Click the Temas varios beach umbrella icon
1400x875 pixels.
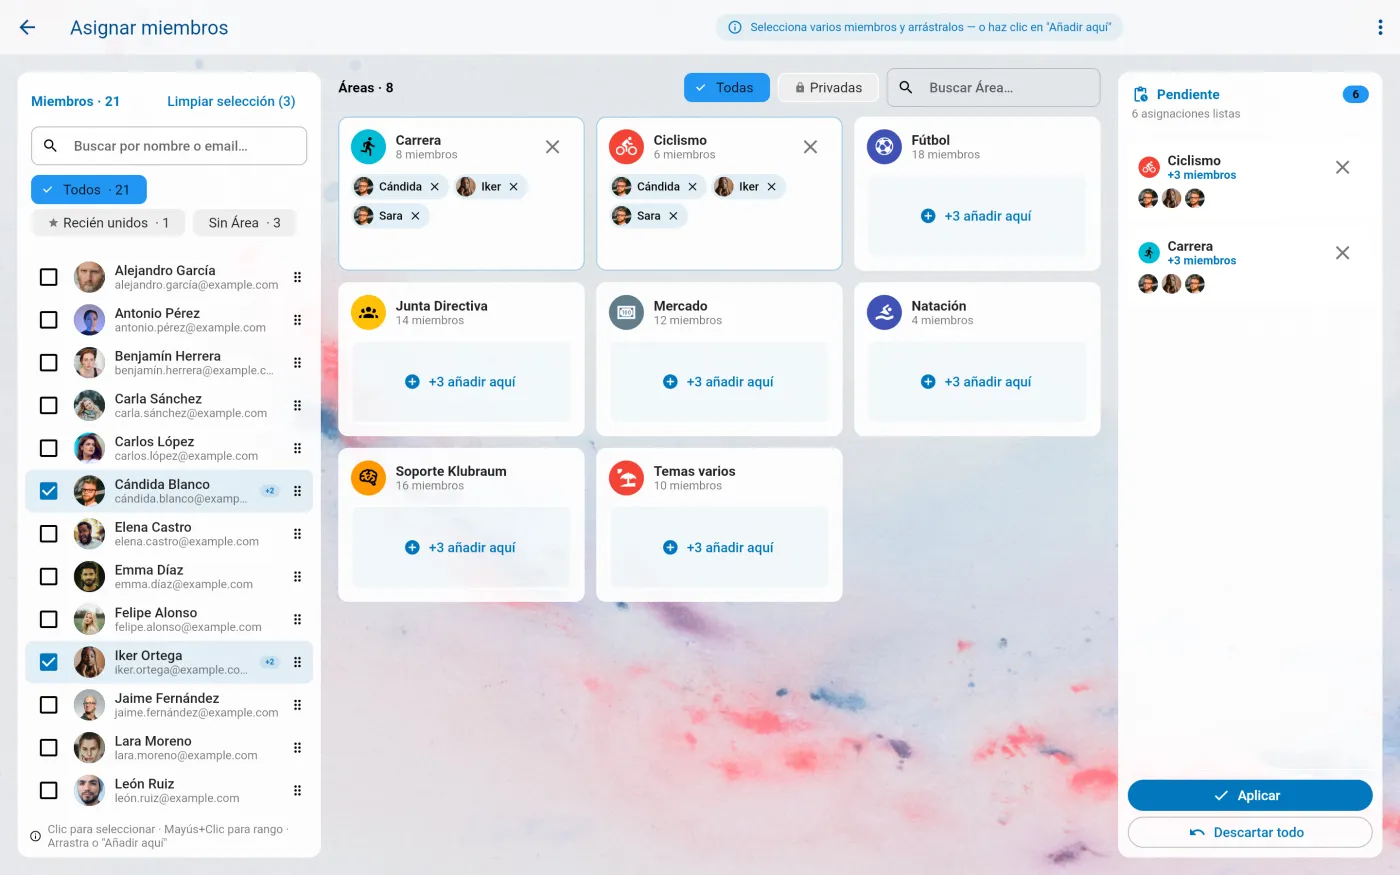coord(626,478)
